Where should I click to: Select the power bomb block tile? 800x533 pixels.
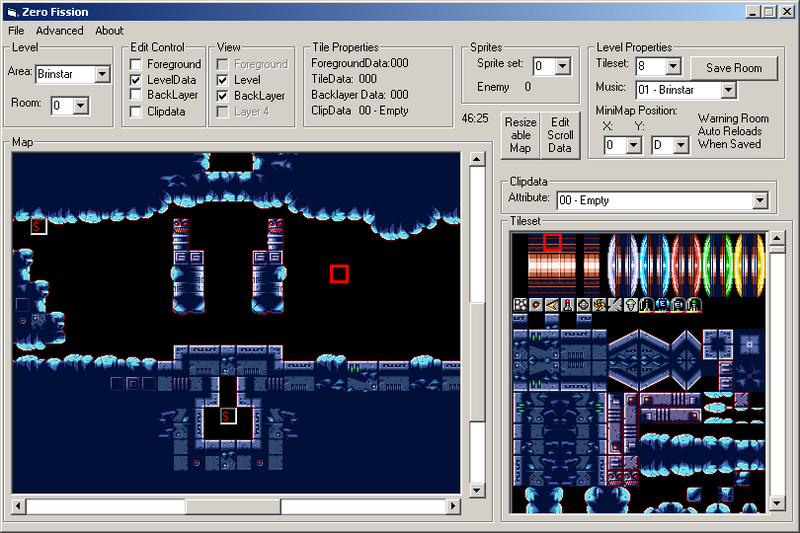(x=583, y=305)
